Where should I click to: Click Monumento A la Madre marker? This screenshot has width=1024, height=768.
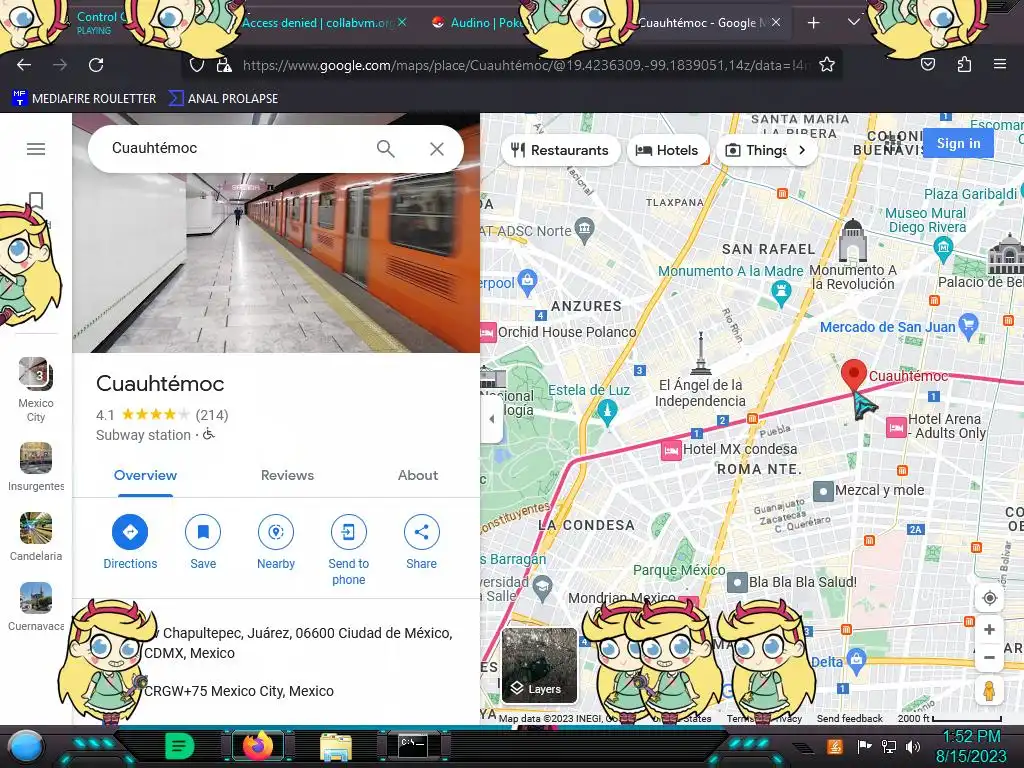(780, 292)
